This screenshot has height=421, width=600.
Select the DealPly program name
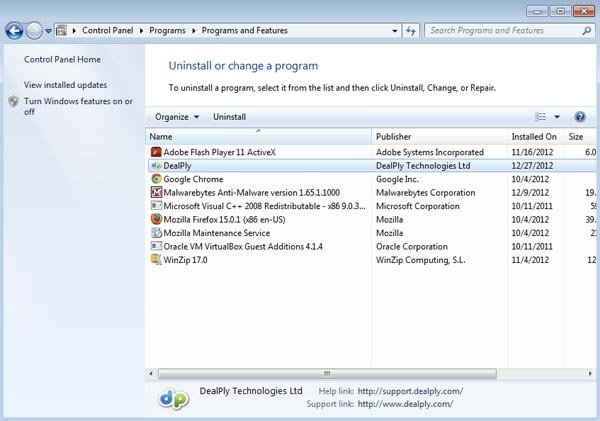click(x=177, y=166)
